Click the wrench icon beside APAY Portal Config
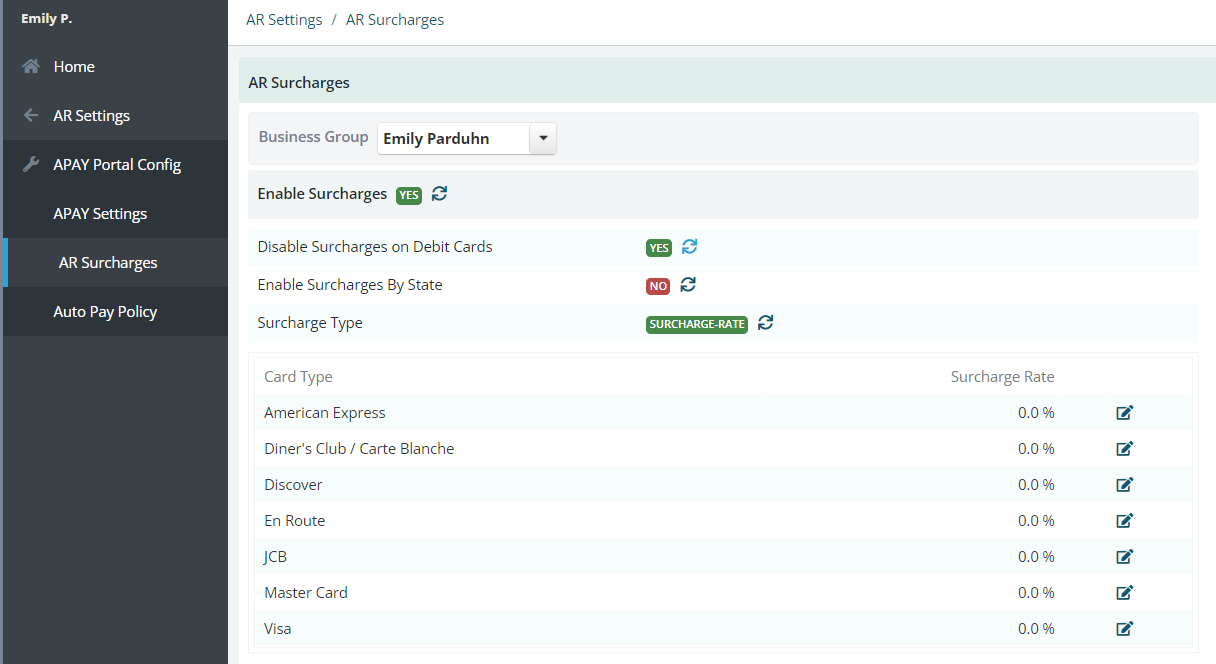 click(x=31, y=165)
